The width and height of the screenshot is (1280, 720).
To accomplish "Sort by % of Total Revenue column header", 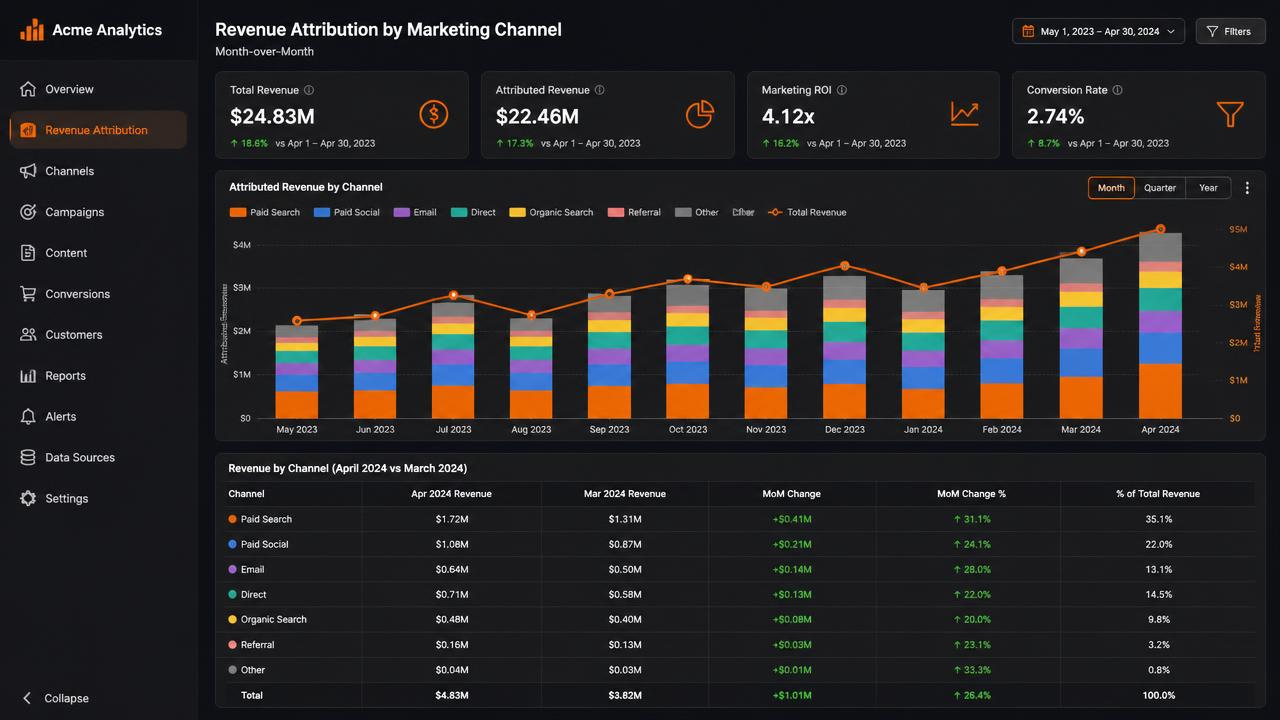I will 1158,494.
